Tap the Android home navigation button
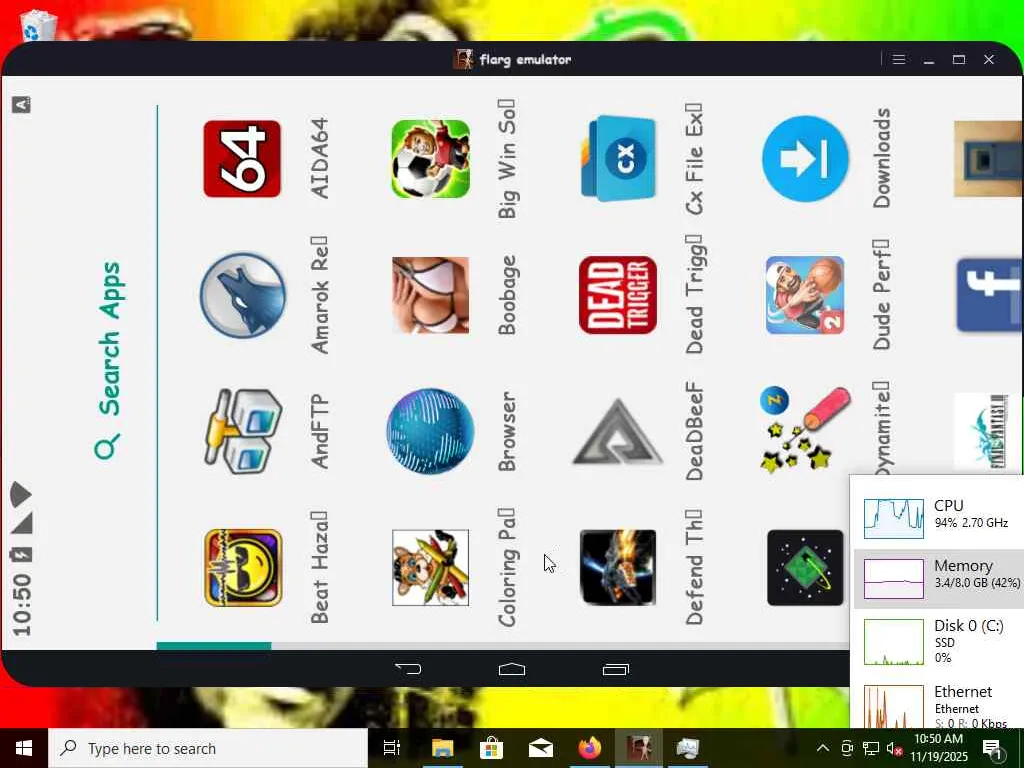Screen dimensions: 1024x768 pos(511,669)
